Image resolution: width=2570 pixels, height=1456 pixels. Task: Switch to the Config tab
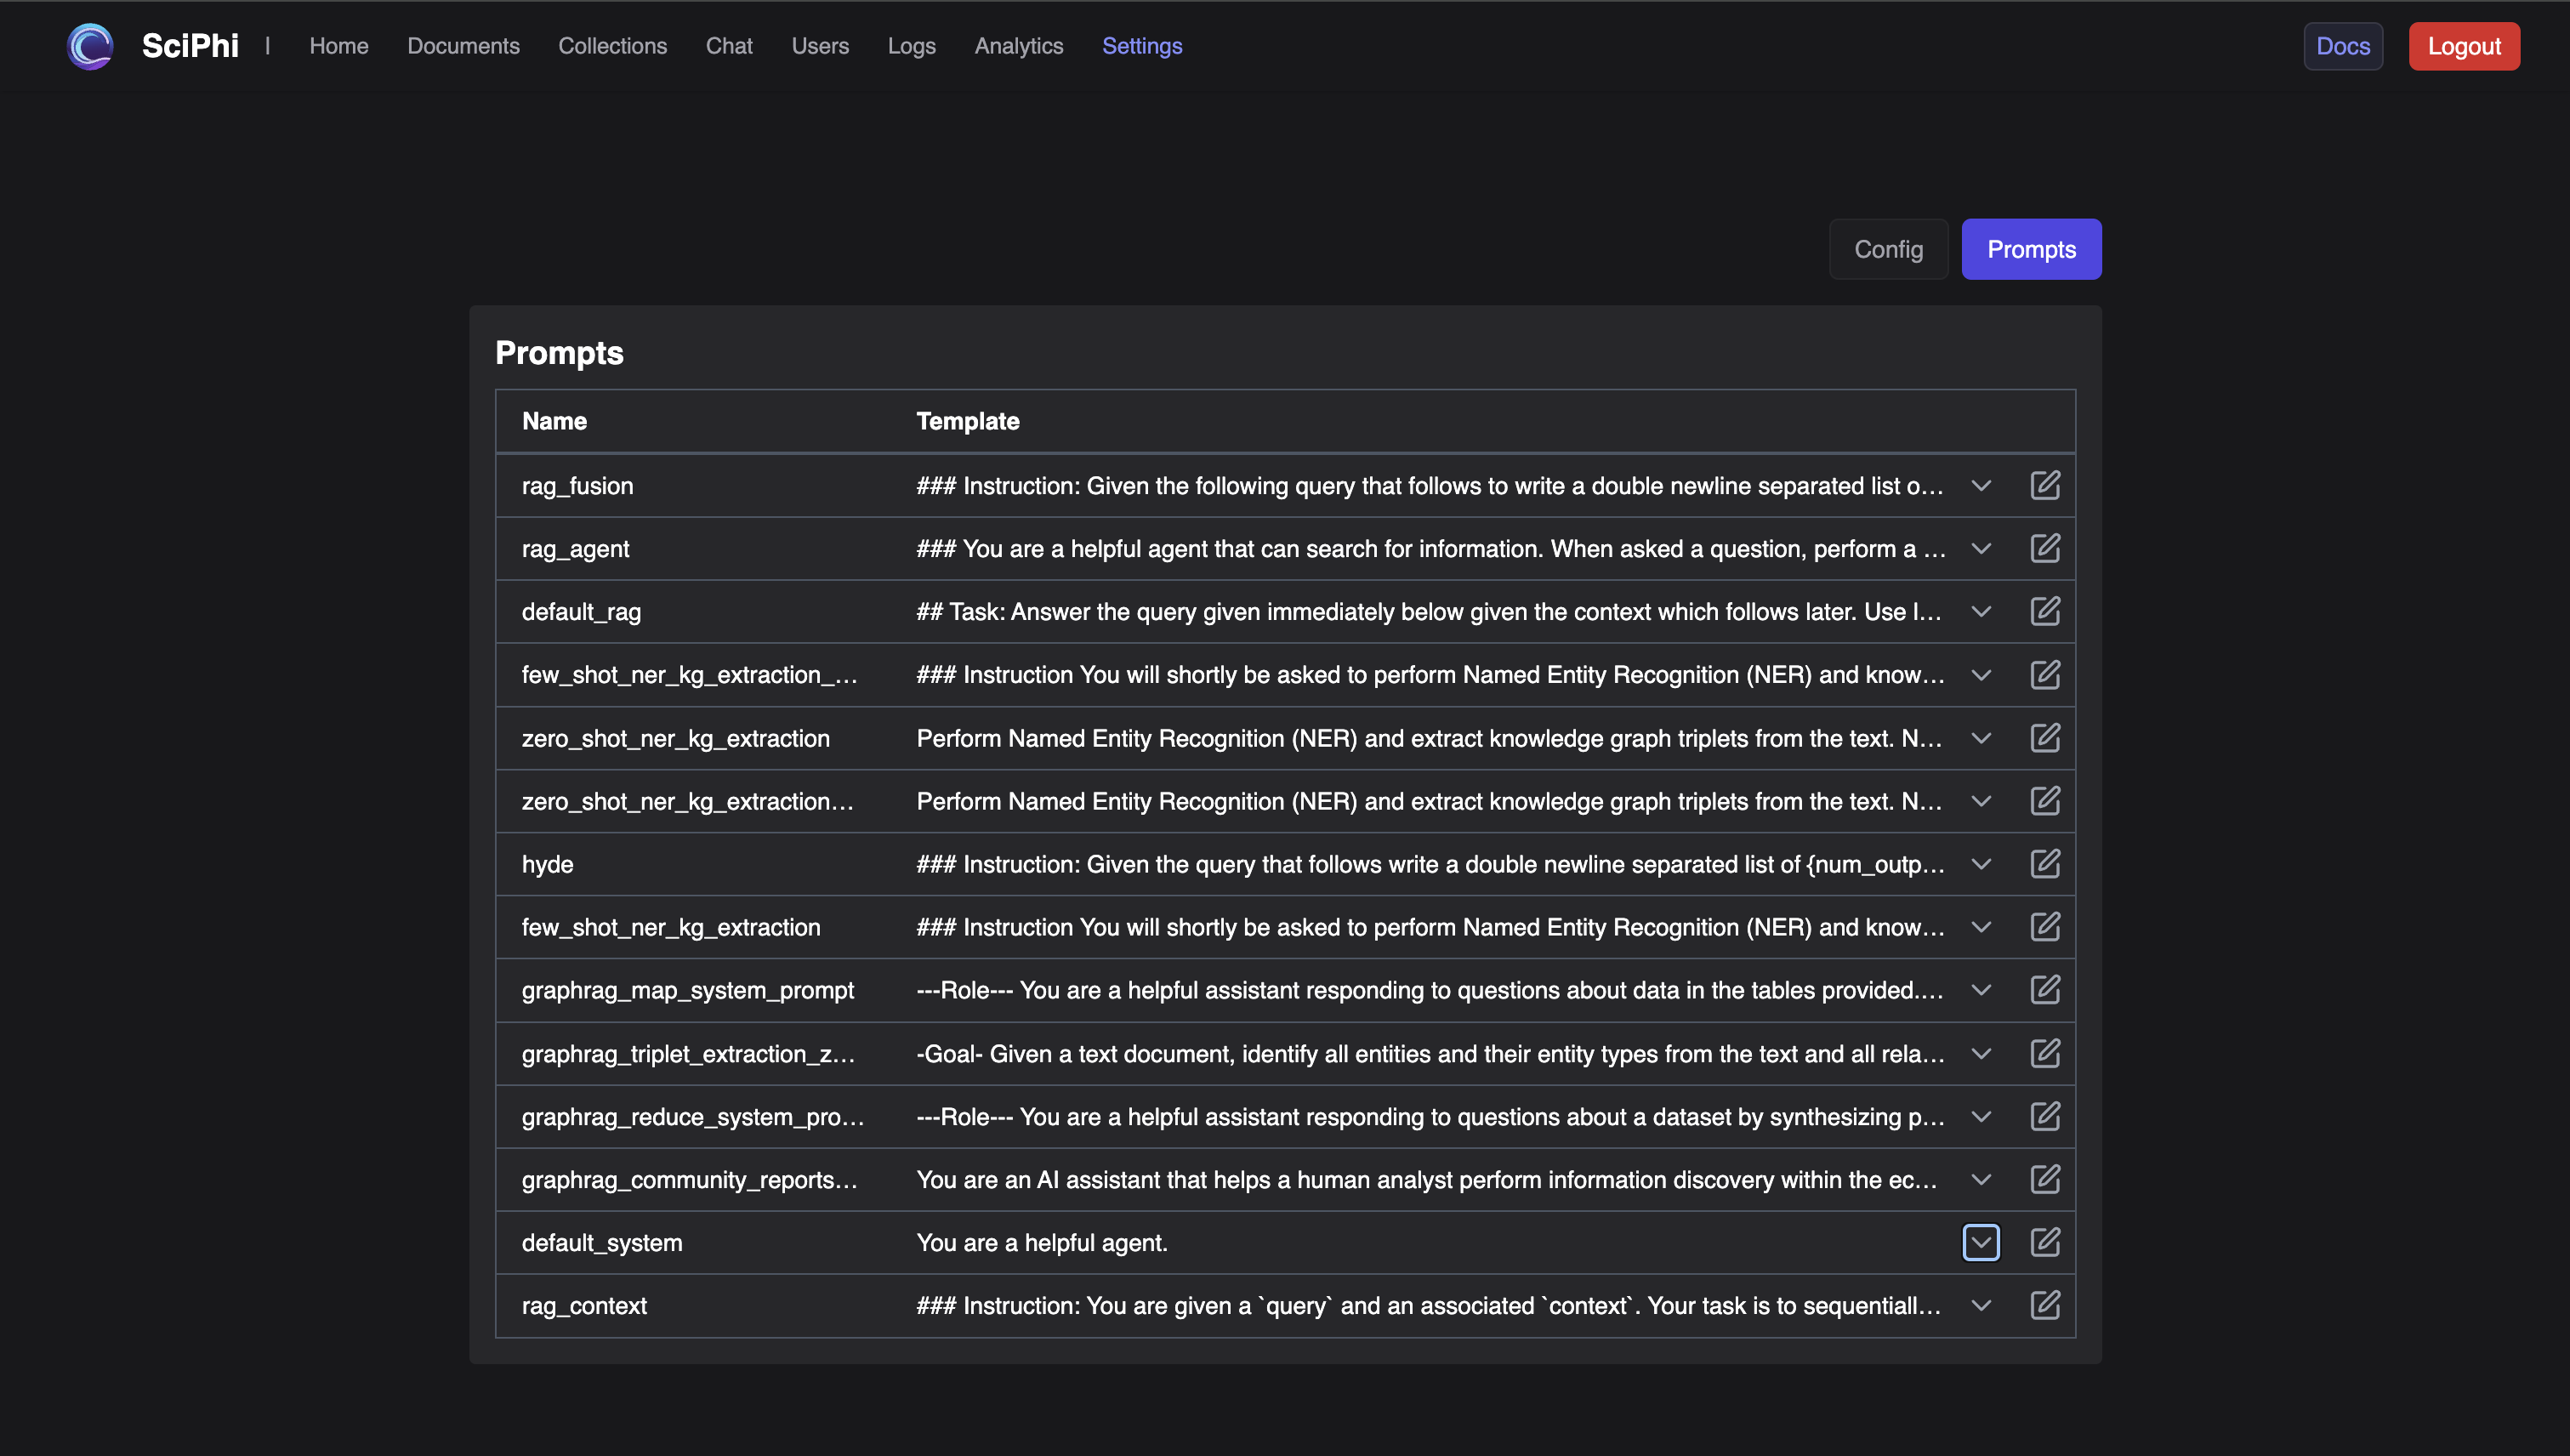coord(1888,249)
